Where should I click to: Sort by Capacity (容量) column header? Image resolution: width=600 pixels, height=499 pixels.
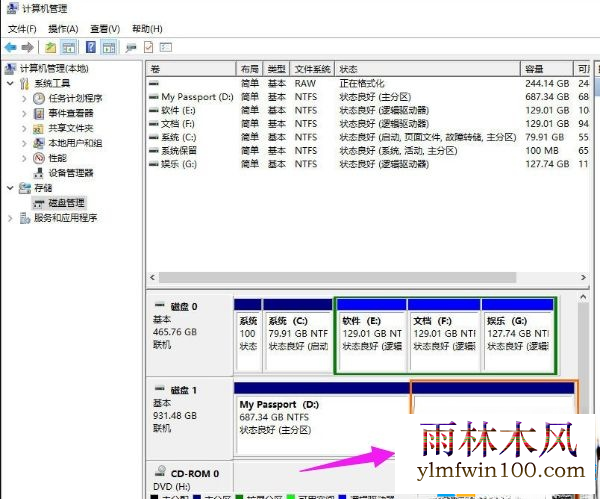[547, 69]
